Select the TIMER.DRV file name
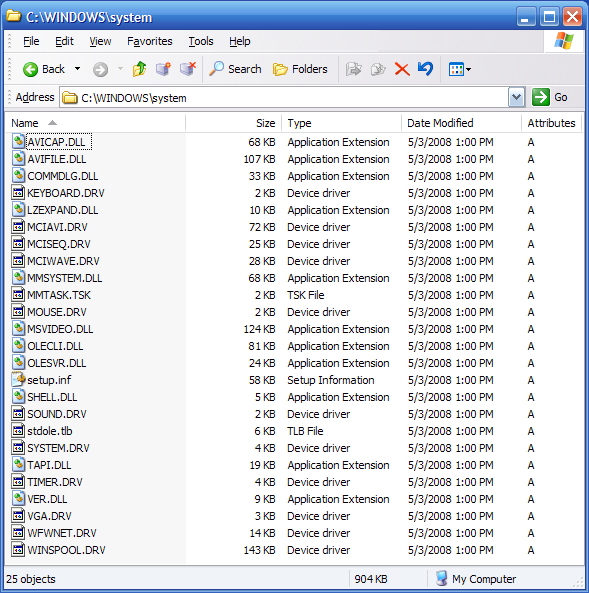 pos(55,482)
